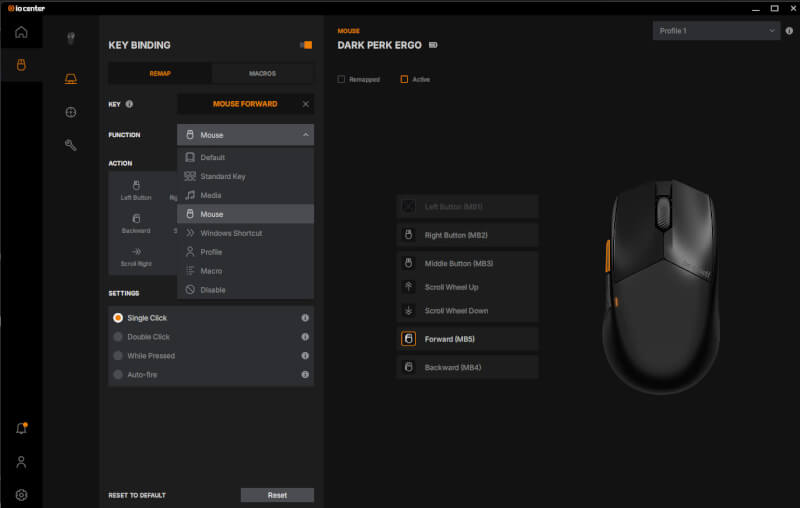
Task: Show info for Auto-fire setting
Action: [305, 374]
